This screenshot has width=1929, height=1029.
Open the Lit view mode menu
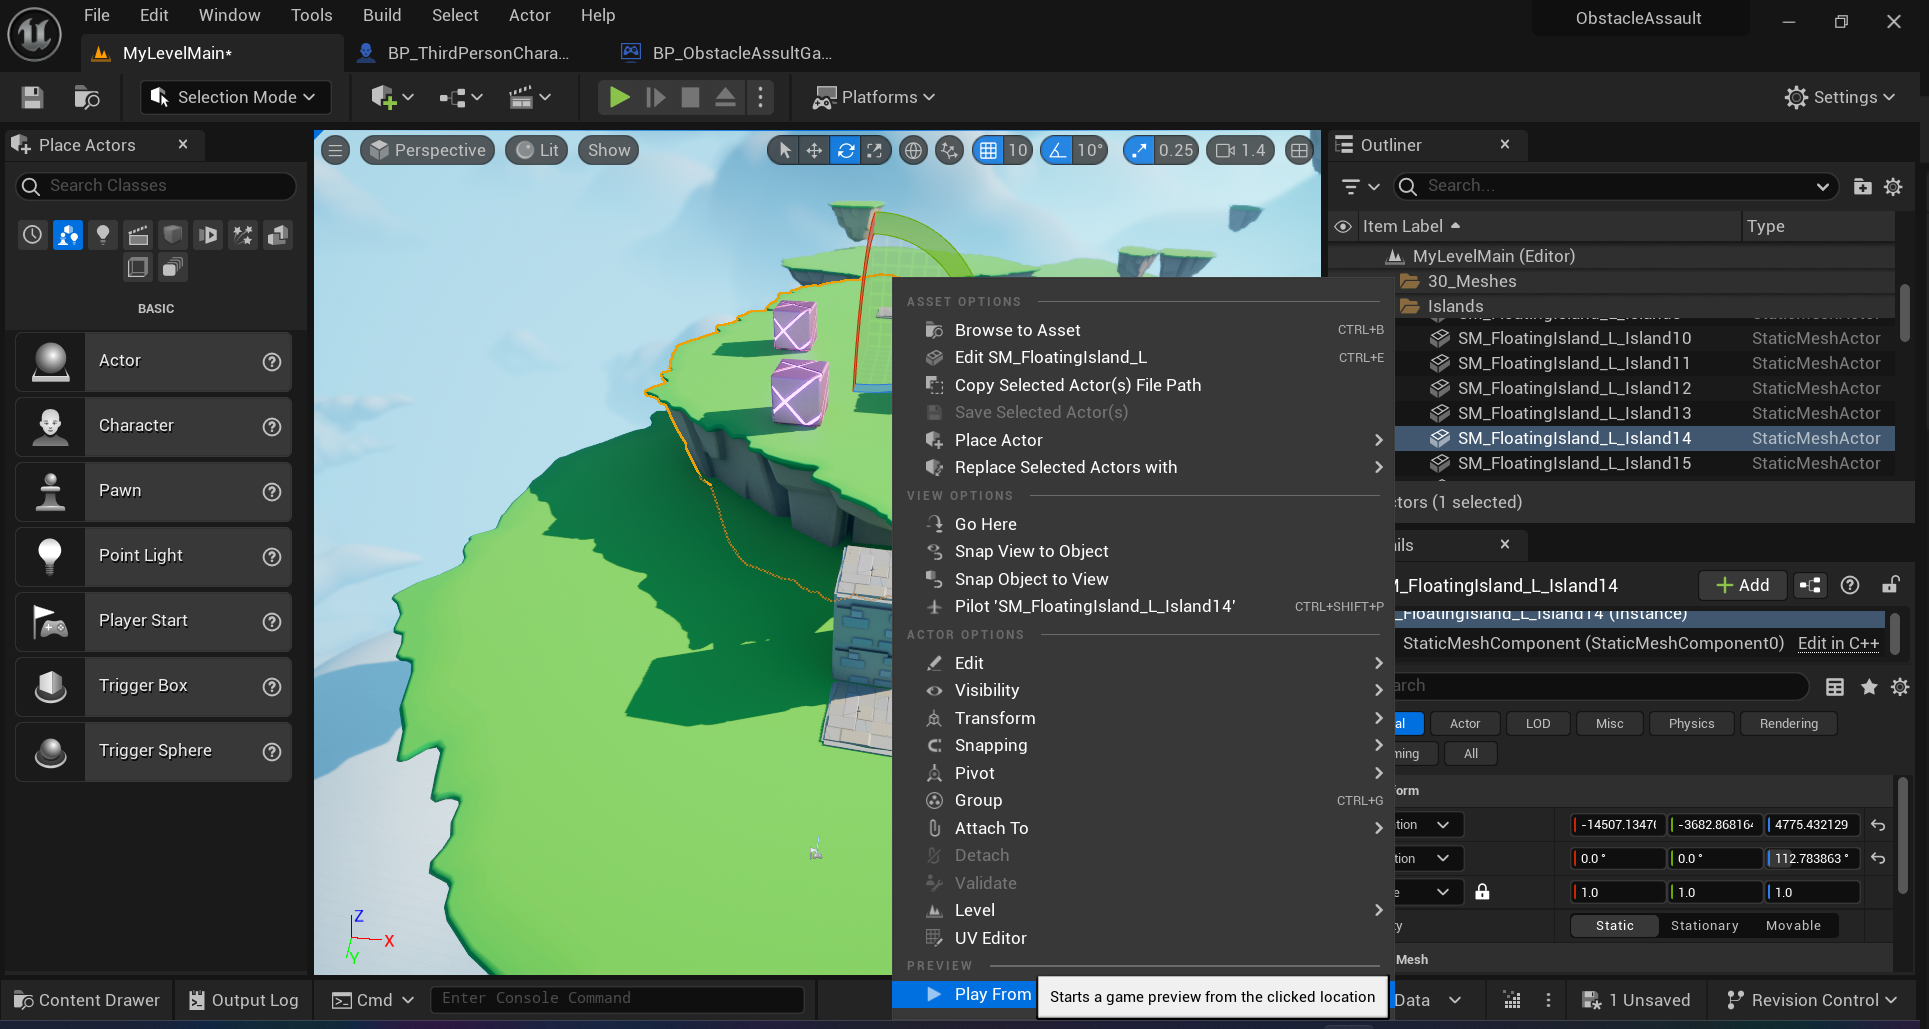coord(537,150)
